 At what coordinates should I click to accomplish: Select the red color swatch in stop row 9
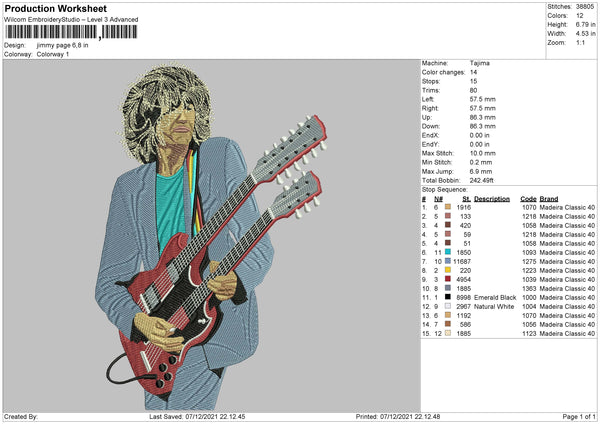click(448, 279)
